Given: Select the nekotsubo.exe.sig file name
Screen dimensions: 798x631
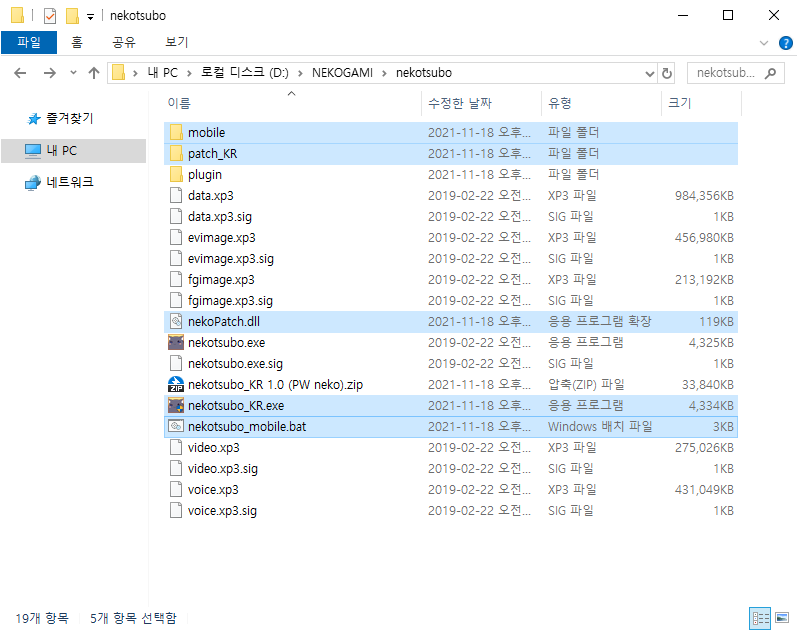Looking at the screenshot, I should click(235, 364).
